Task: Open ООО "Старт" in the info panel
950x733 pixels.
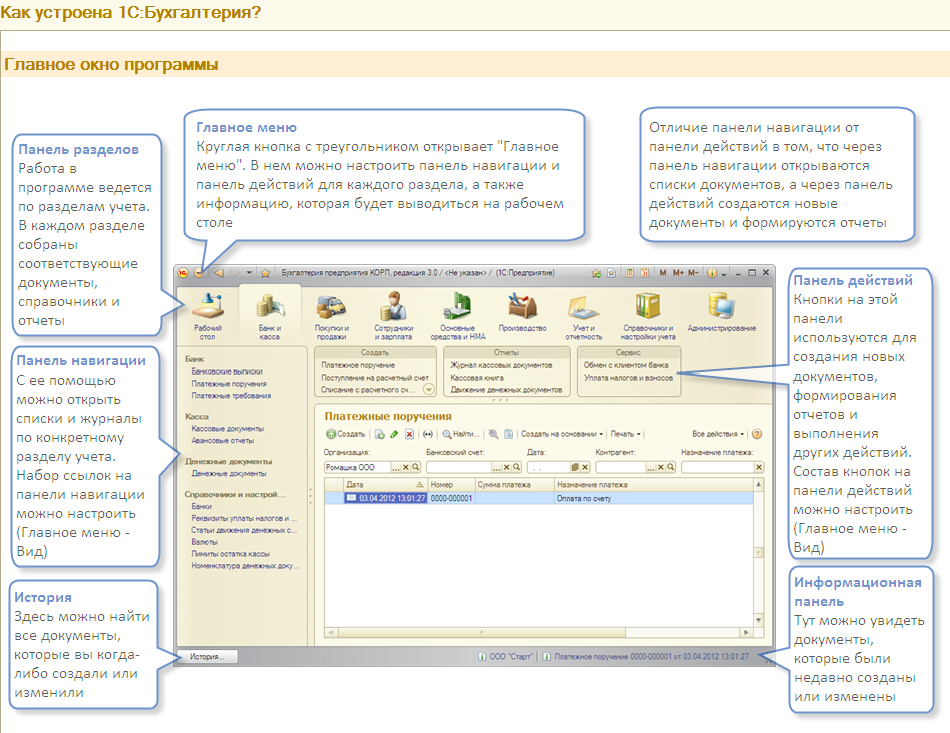Action: tap(505, 657)
